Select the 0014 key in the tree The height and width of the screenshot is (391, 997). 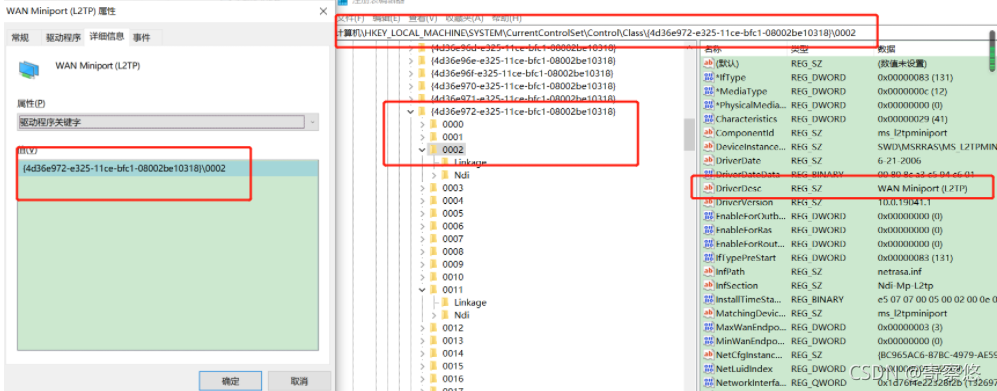[x=453, y=353]
